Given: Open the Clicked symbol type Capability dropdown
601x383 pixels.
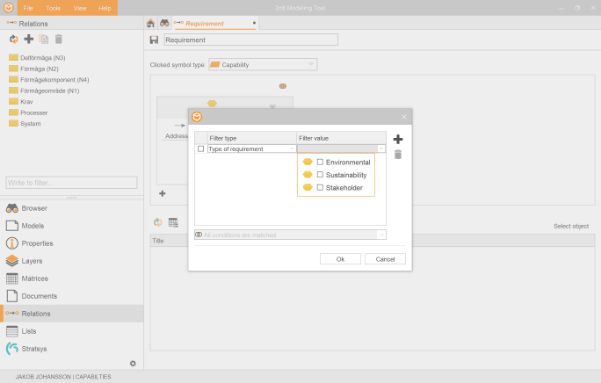Looking at the screenshot, I should pyautogui.click(x=263, y=64).
